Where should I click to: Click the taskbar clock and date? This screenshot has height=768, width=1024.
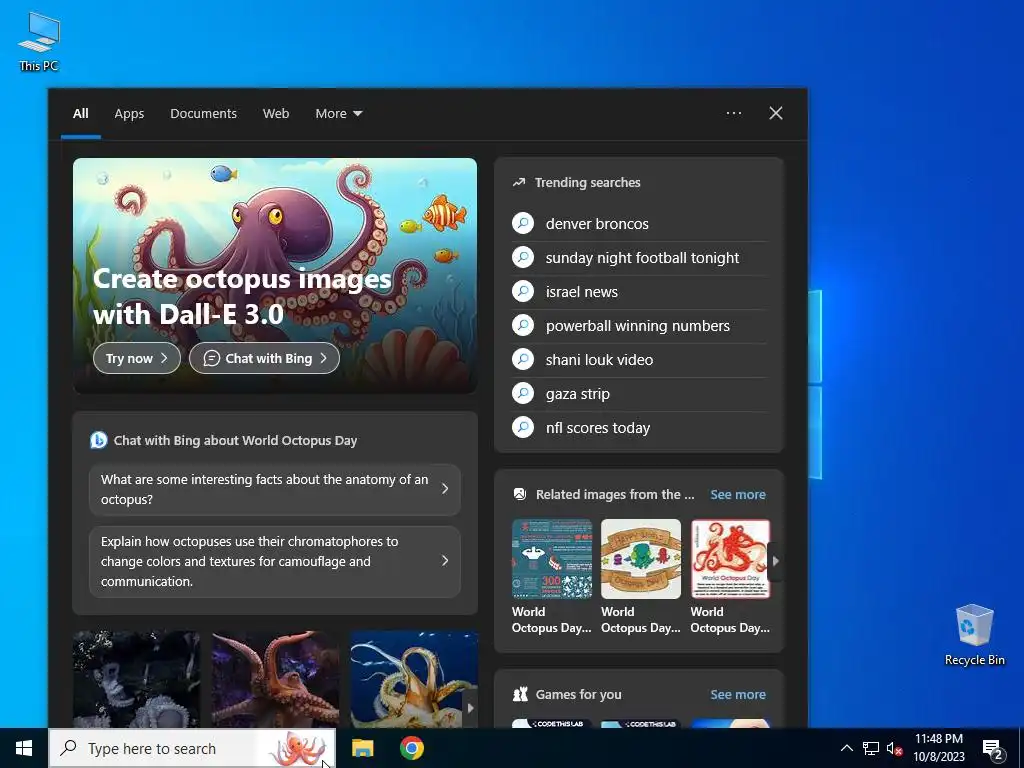[x=938, y=748]
